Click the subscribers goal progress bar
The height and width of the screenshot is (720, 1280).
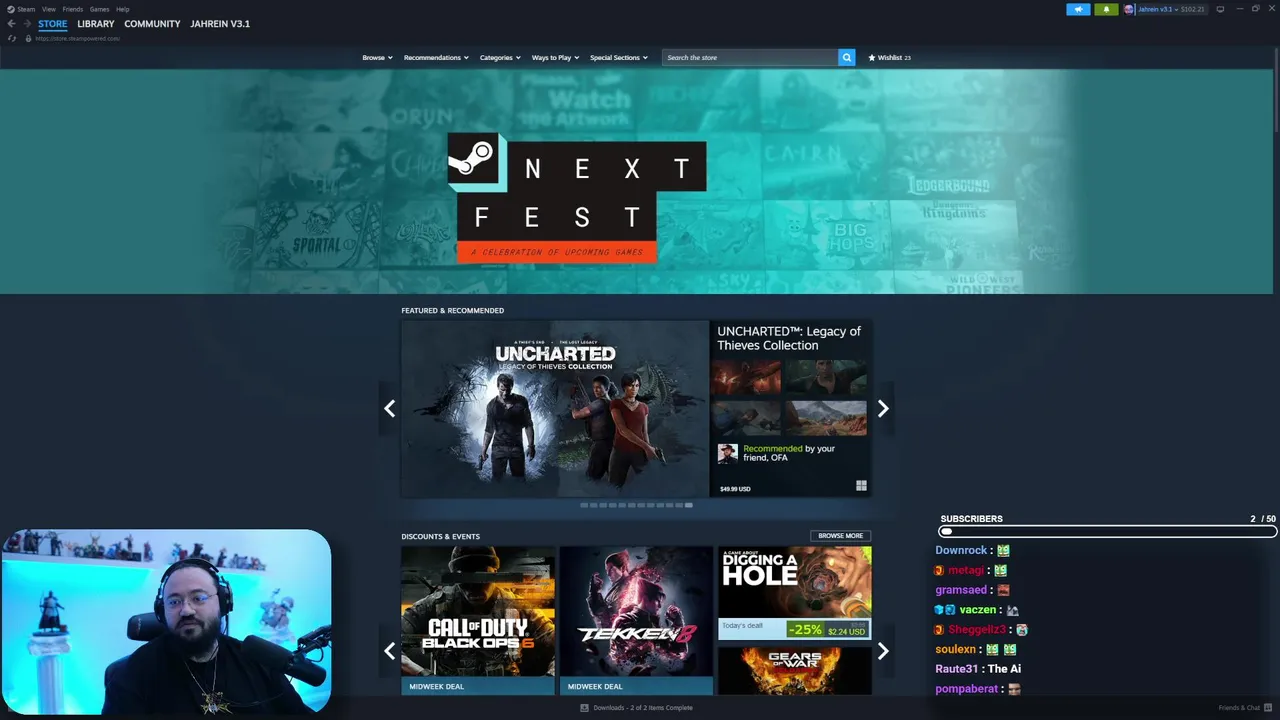(1108, 531)
